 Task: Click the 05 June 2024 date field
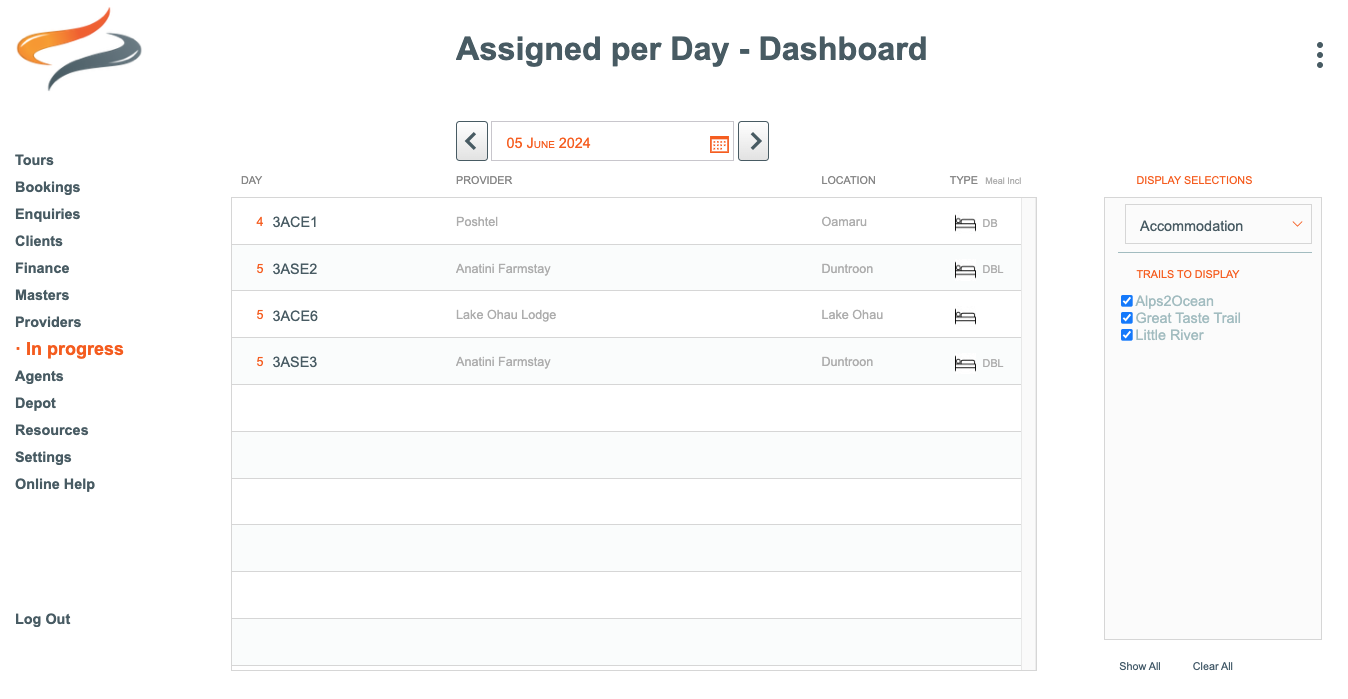(x=612, y=141)
